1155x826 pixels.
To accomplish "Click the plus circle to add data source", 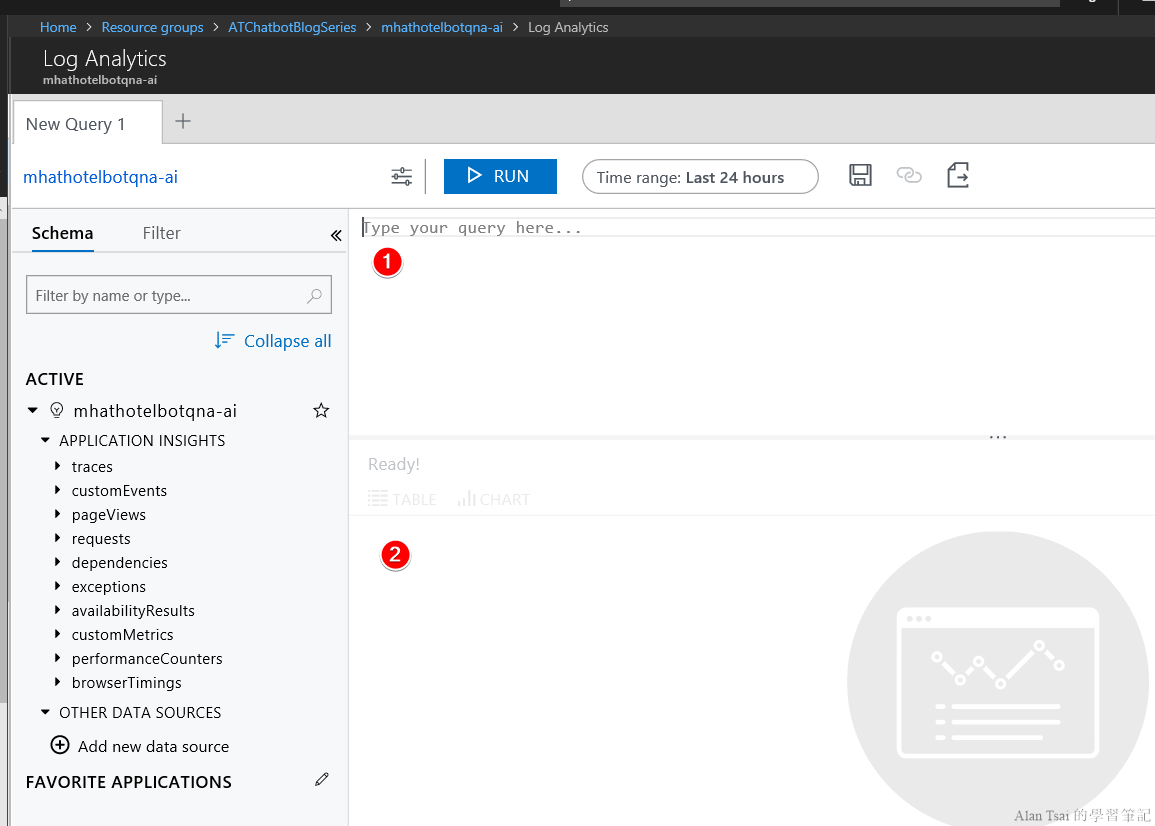I will point(60,745).
